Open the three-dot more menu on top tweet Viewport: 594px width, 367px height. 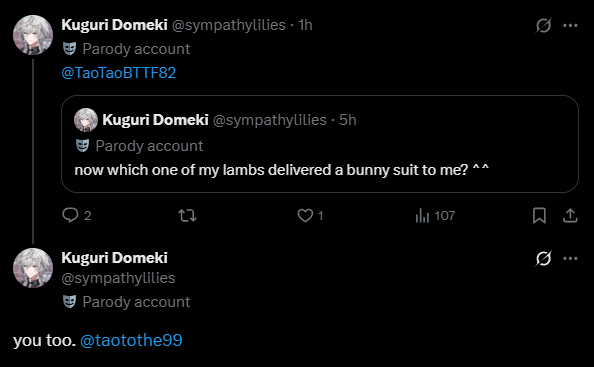pyautogui.click(x=570, y=25)
